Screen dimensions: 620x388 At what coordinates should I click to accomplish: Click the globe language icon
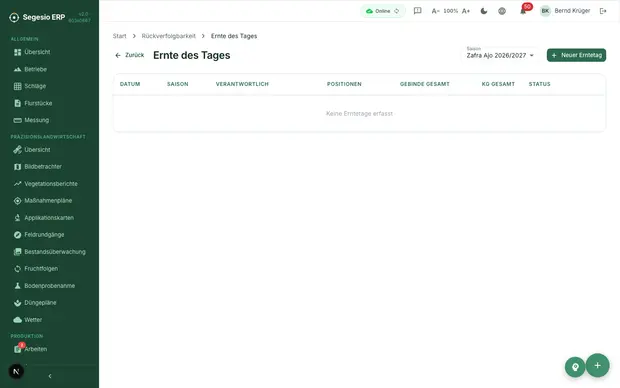502,11
